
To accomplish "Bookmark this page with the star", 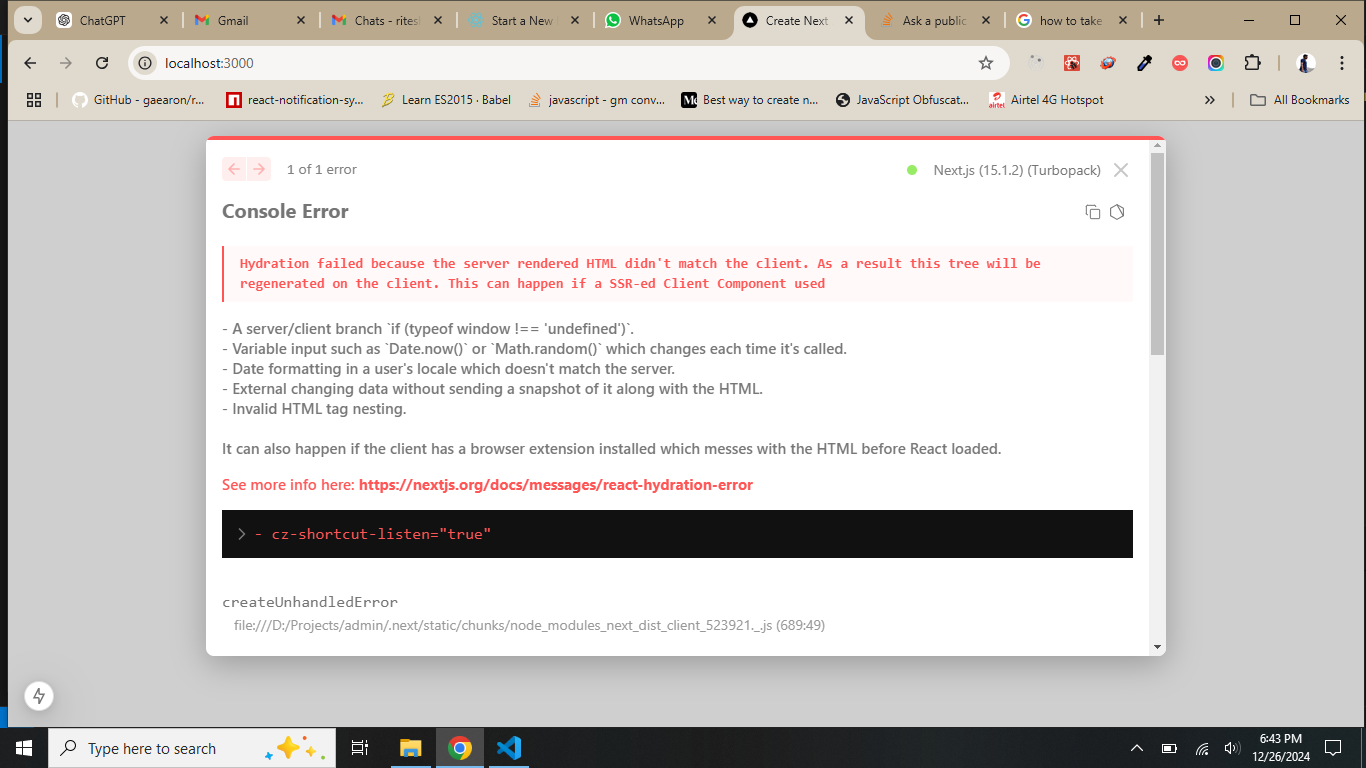I will point(986,63).
